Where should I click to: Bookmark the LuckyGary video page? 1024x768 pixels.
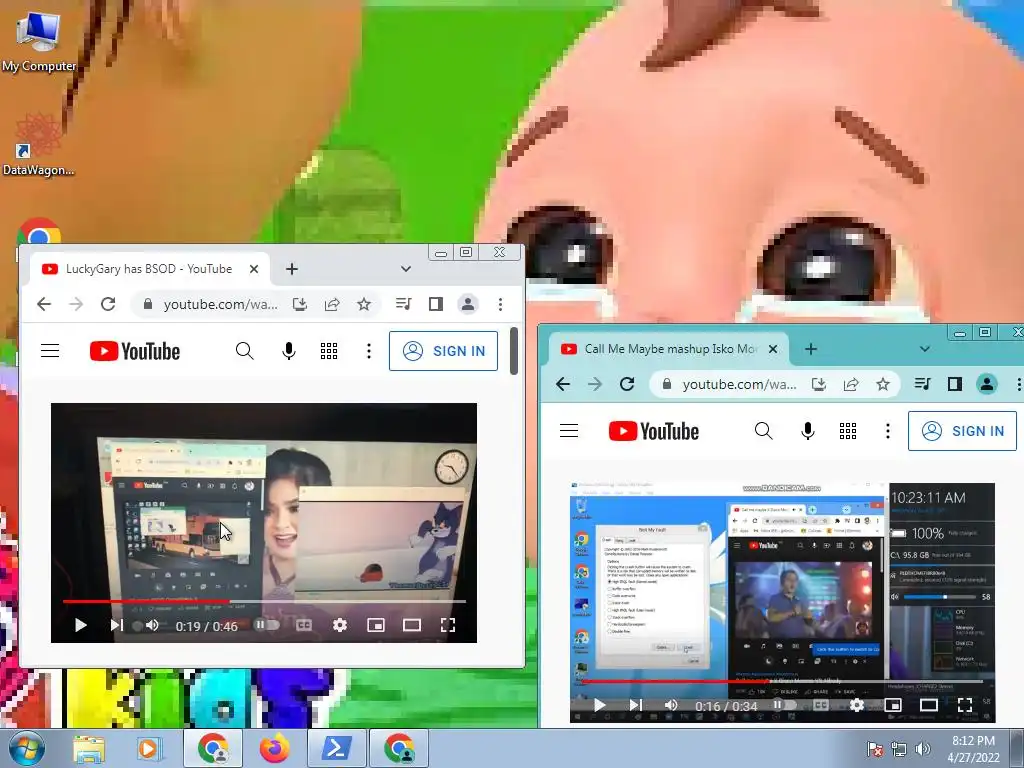click(x=364, y=304)
